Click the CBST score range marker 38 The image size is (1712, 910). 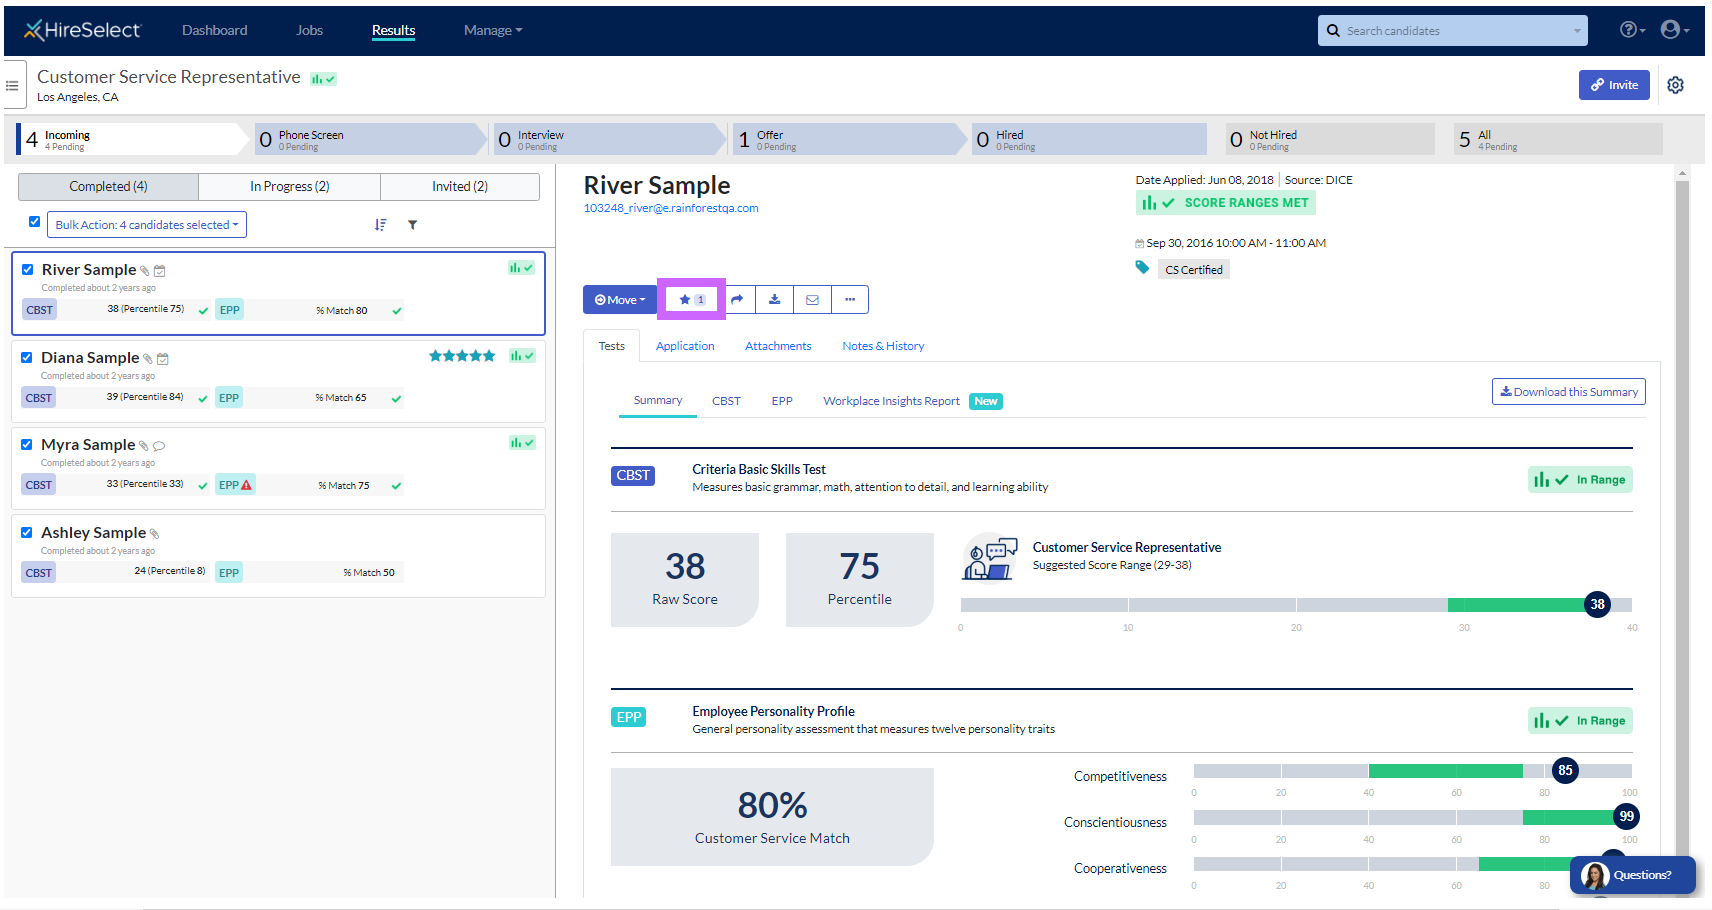click(1598, 604)
